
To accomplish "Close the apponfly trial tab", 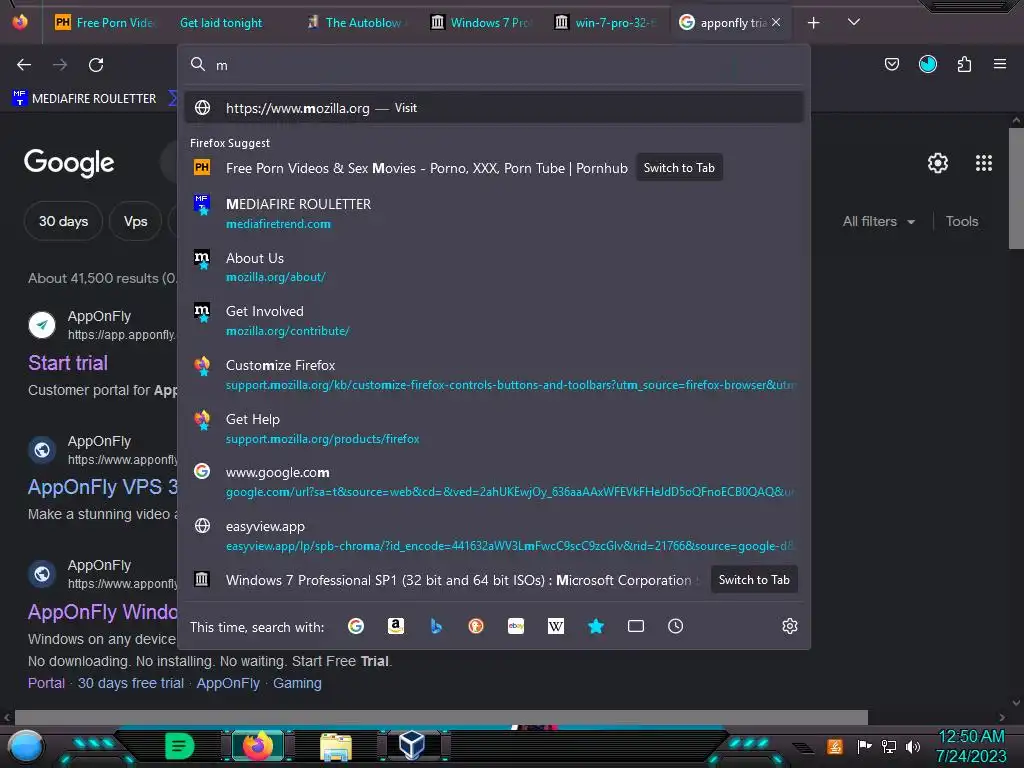I will tap(776, 22).
